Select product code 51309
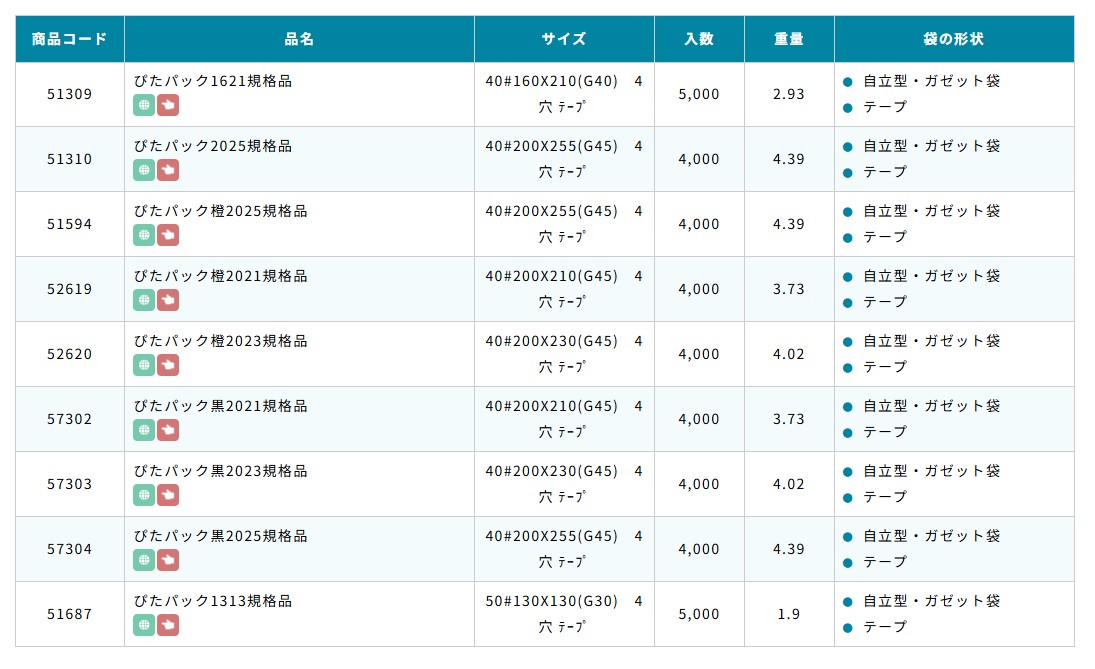1095x669 pixels. 69,94
